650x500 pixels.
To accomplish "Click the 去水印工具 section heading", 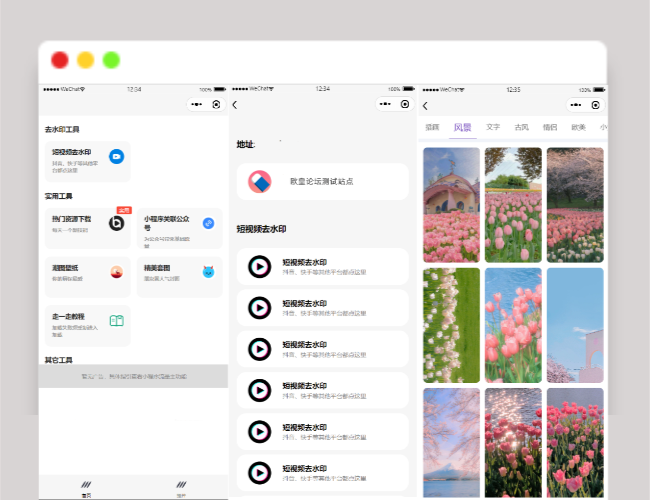I will tap(62, 129).
